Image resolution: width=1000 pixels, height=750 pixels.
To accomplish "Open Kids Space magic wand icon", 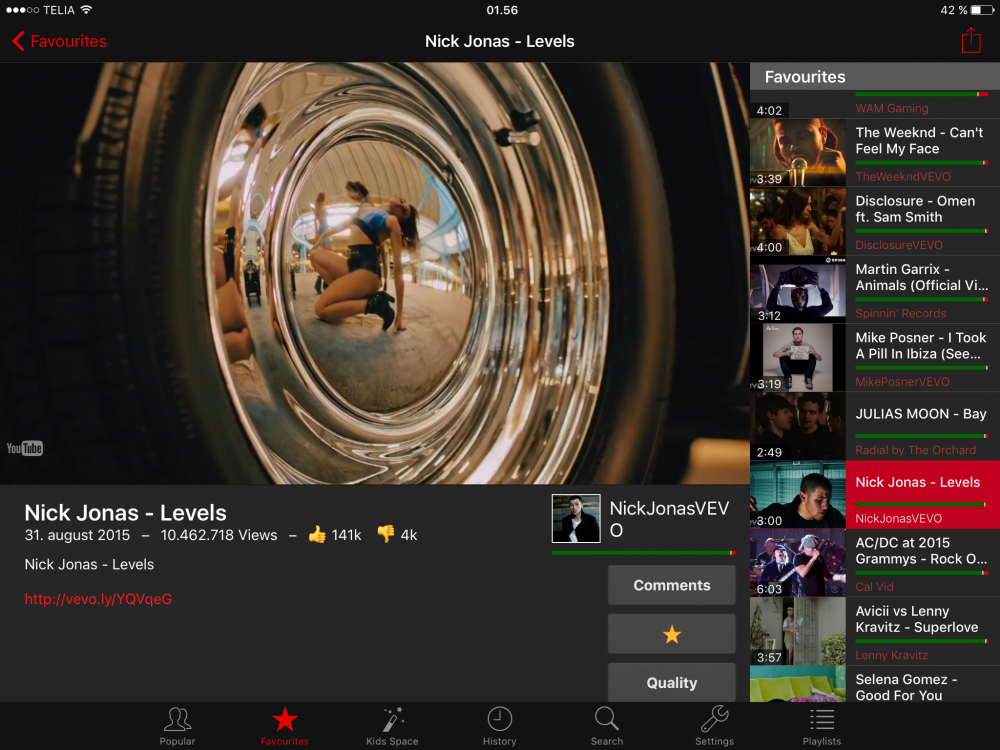I will click(392, 719).
